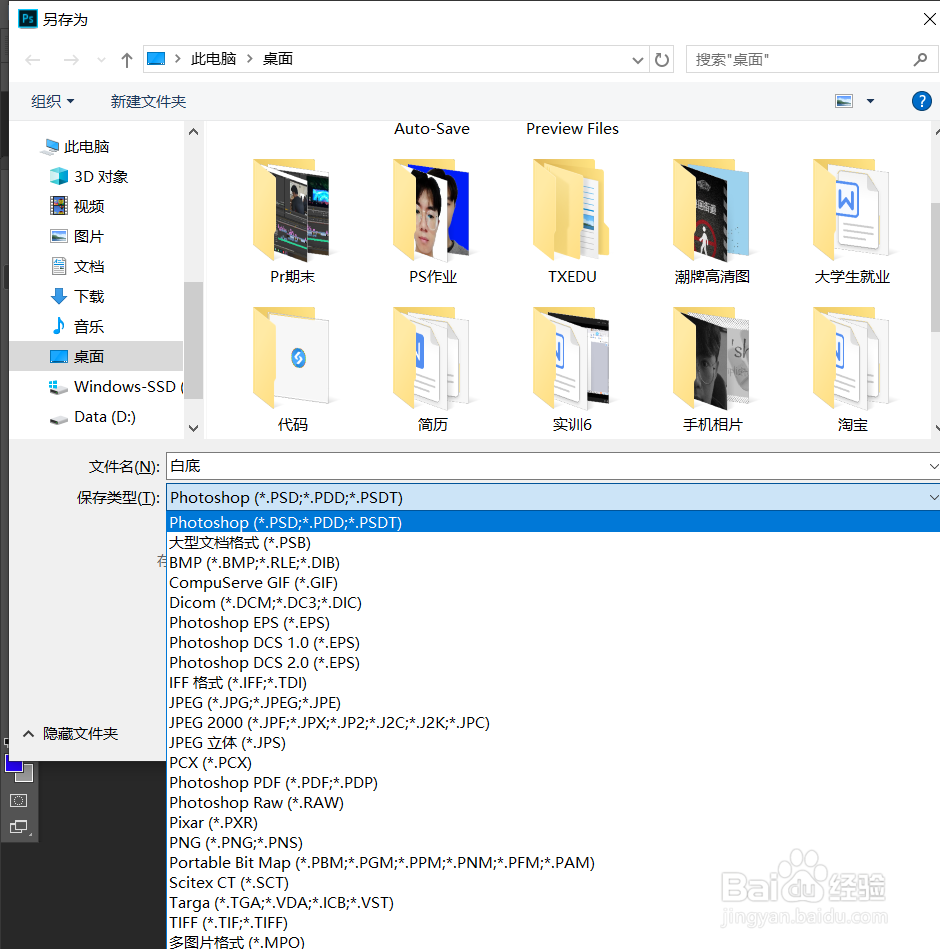Choose Photoshop DCS 1.0 format
Screen dimensions: 940x949
pos(553,643)
